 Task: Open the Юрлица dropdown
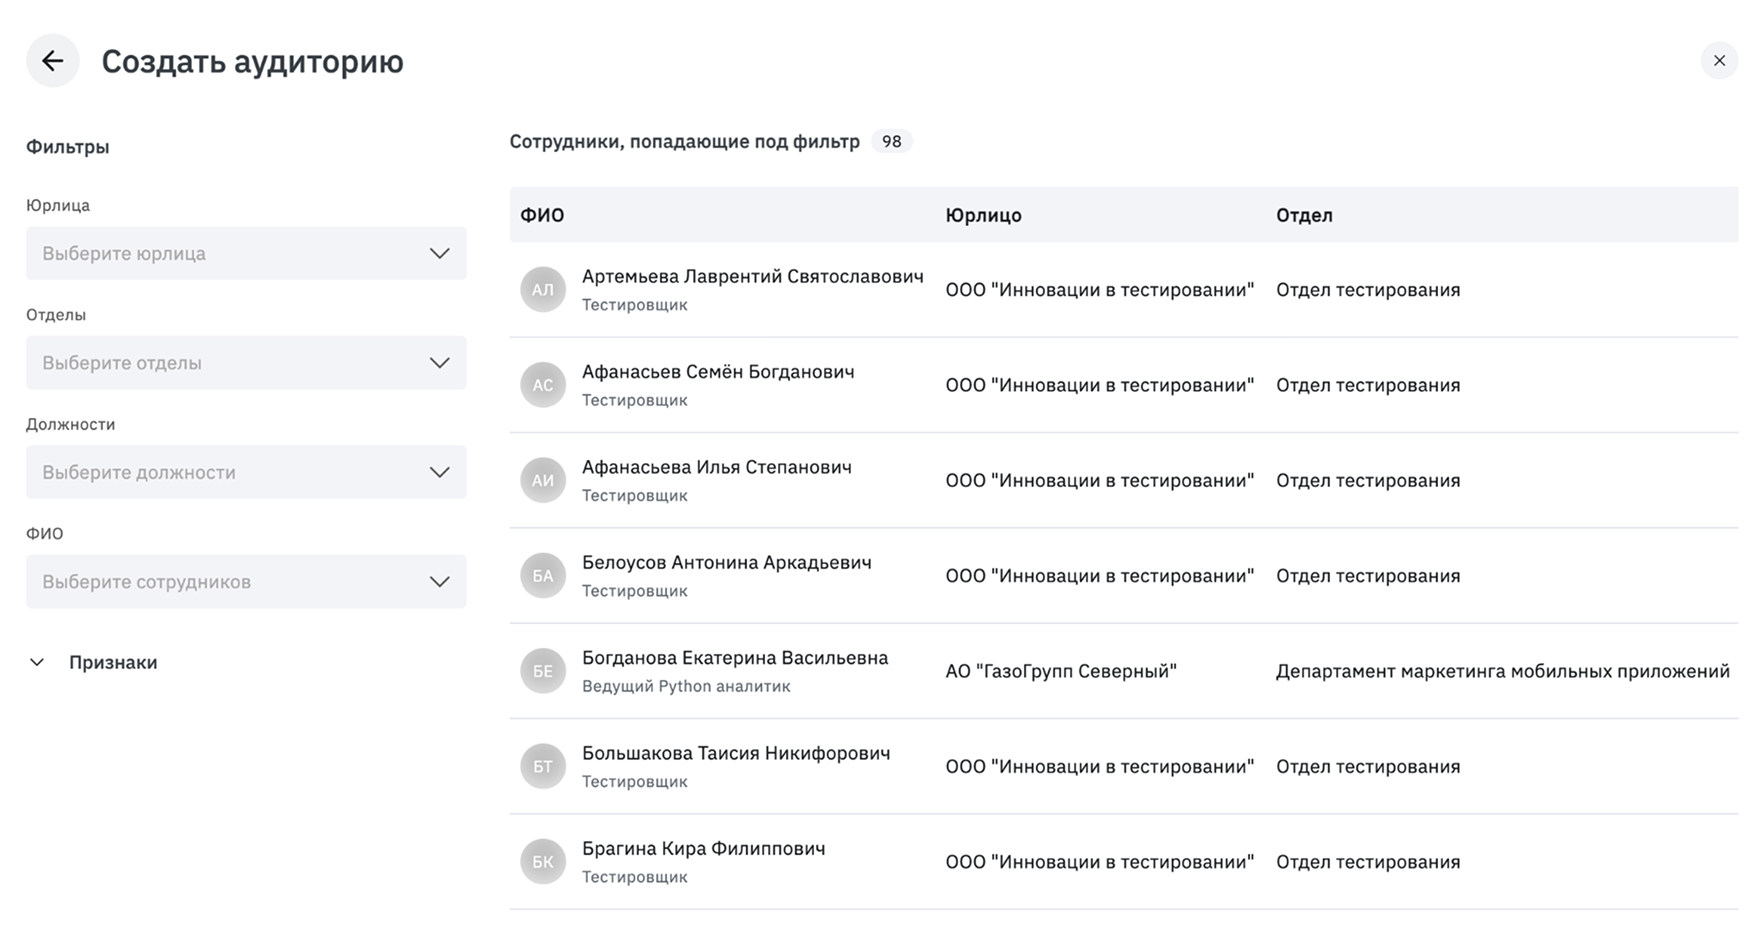pos(246,253)
